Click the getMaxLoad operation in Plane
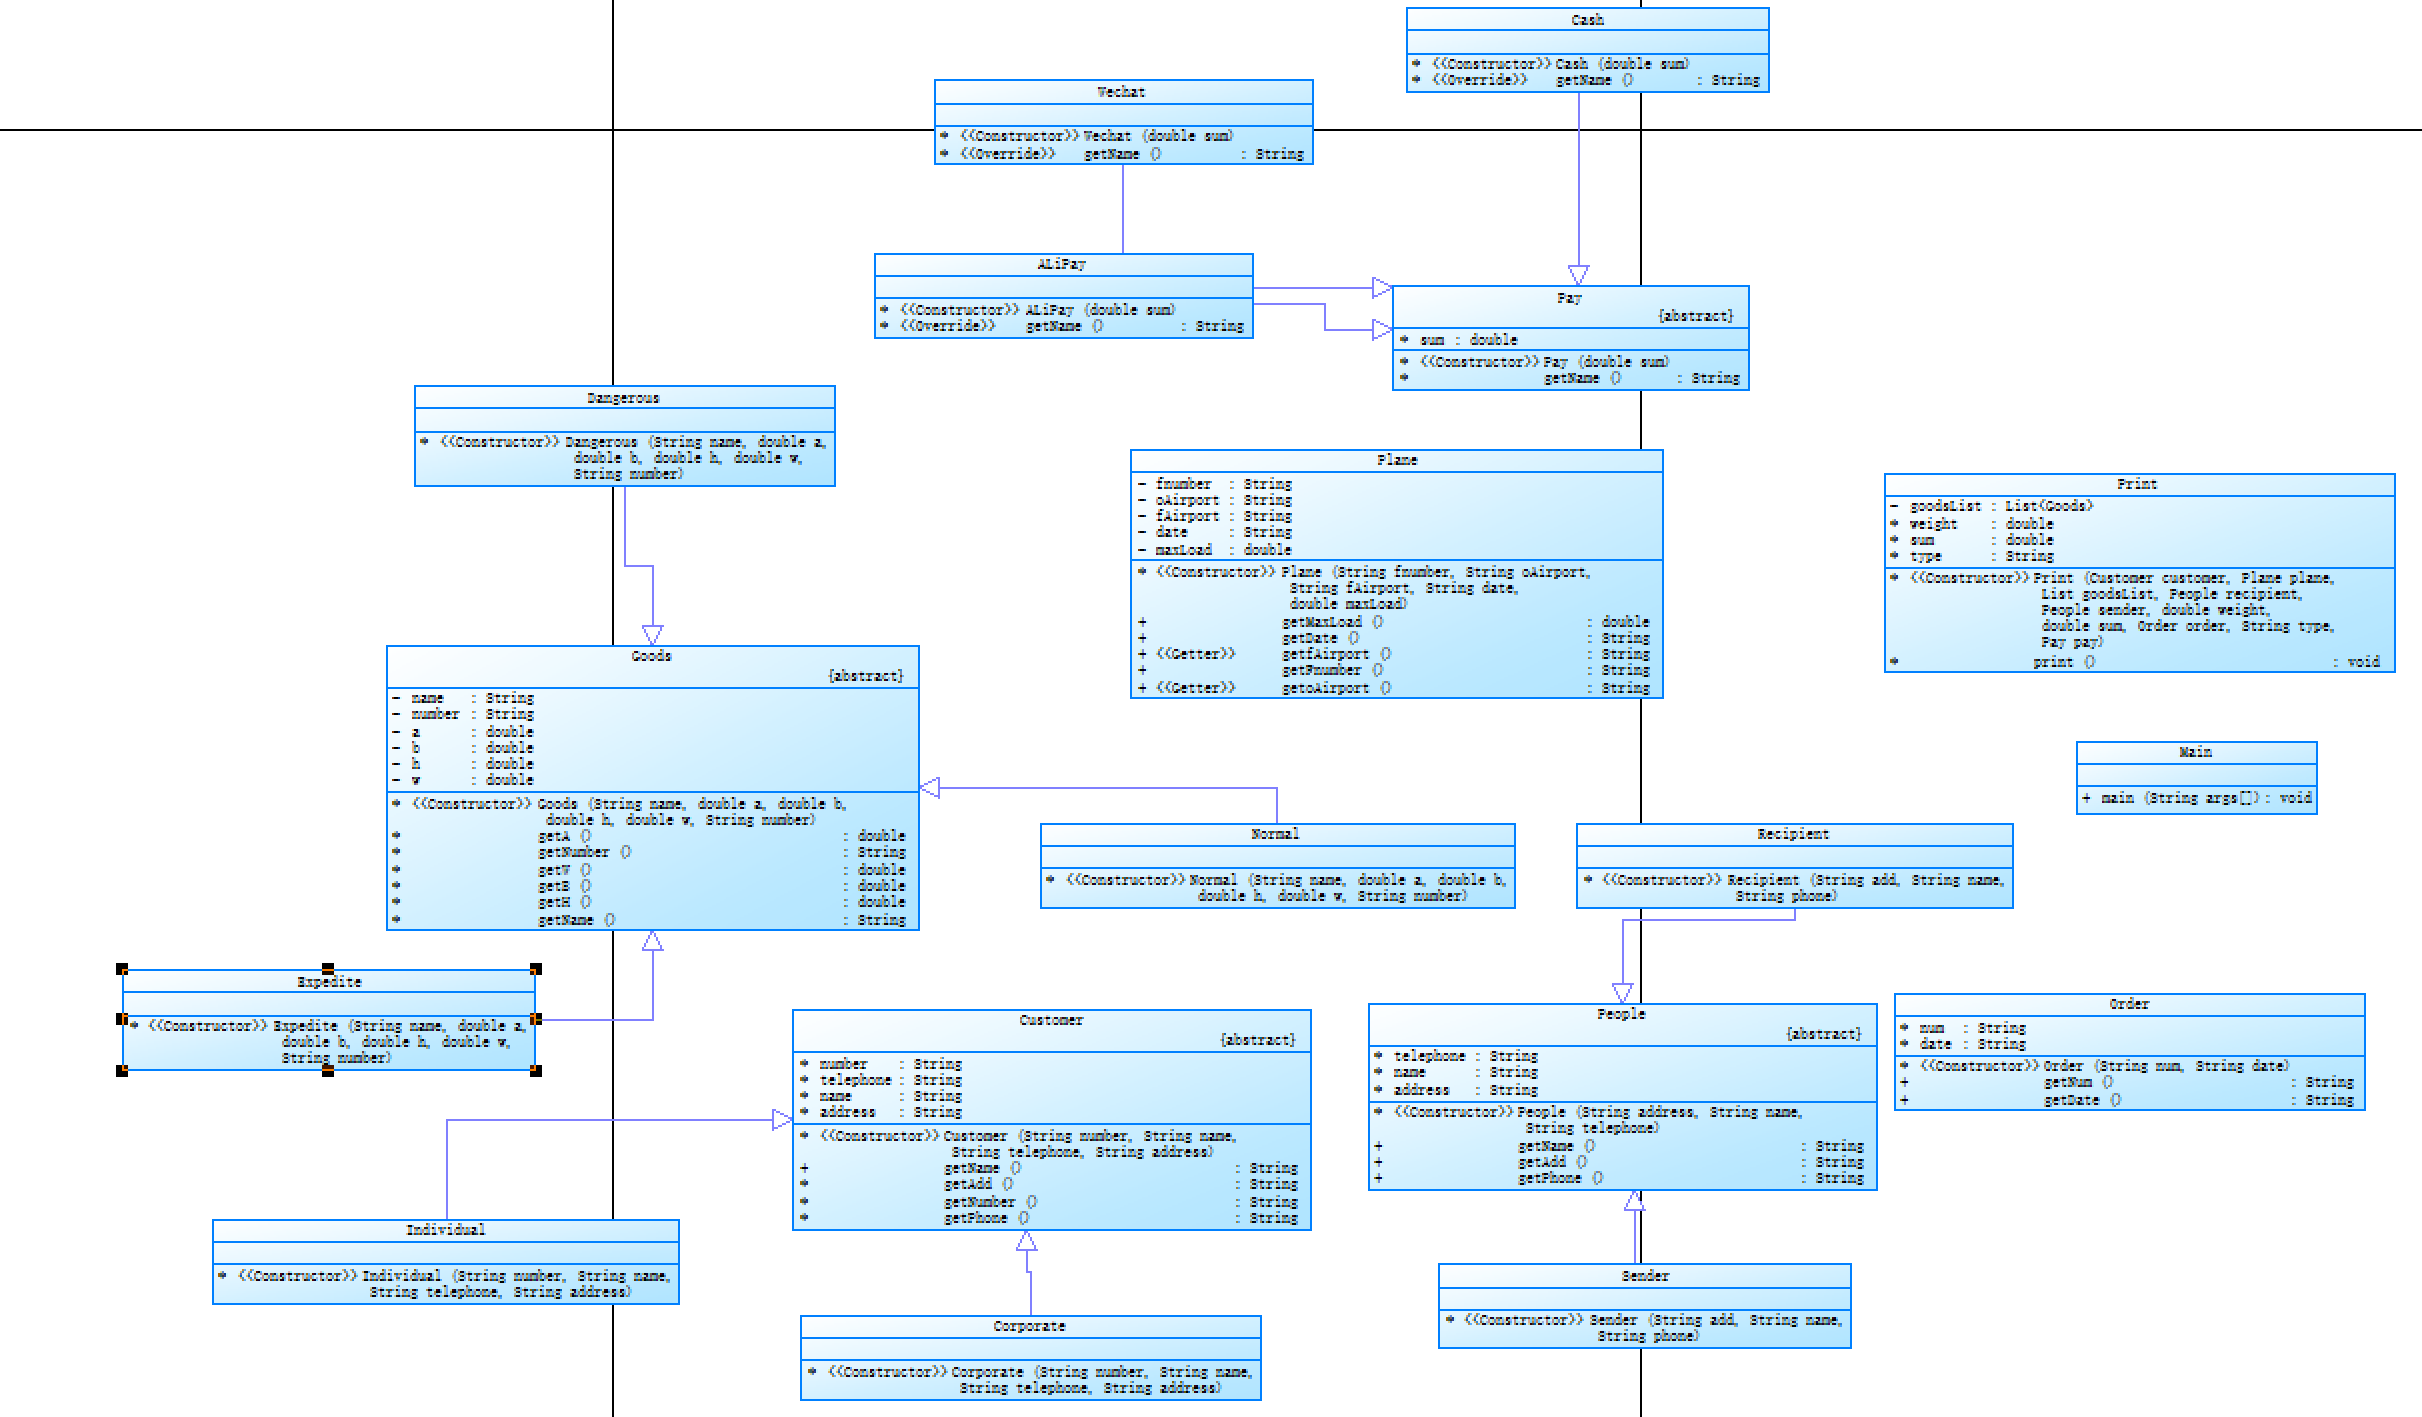 [x=1322, y=622]
